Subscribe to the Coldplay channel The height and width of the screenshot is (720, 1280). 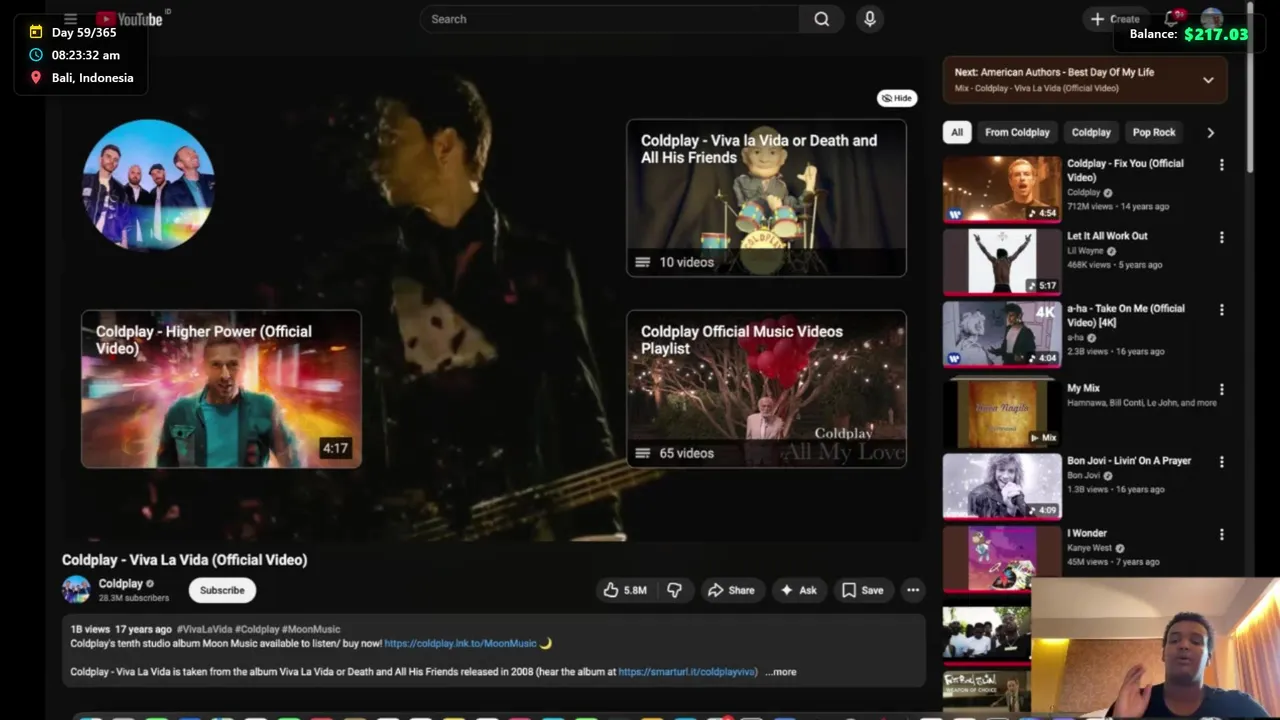222,590
